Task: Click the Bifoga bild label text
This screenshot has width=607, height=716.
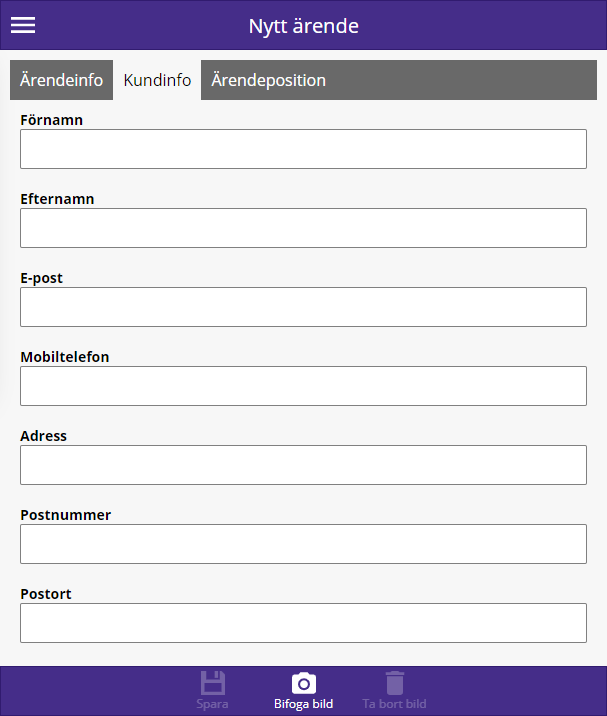Action: (x=303, y=704)
